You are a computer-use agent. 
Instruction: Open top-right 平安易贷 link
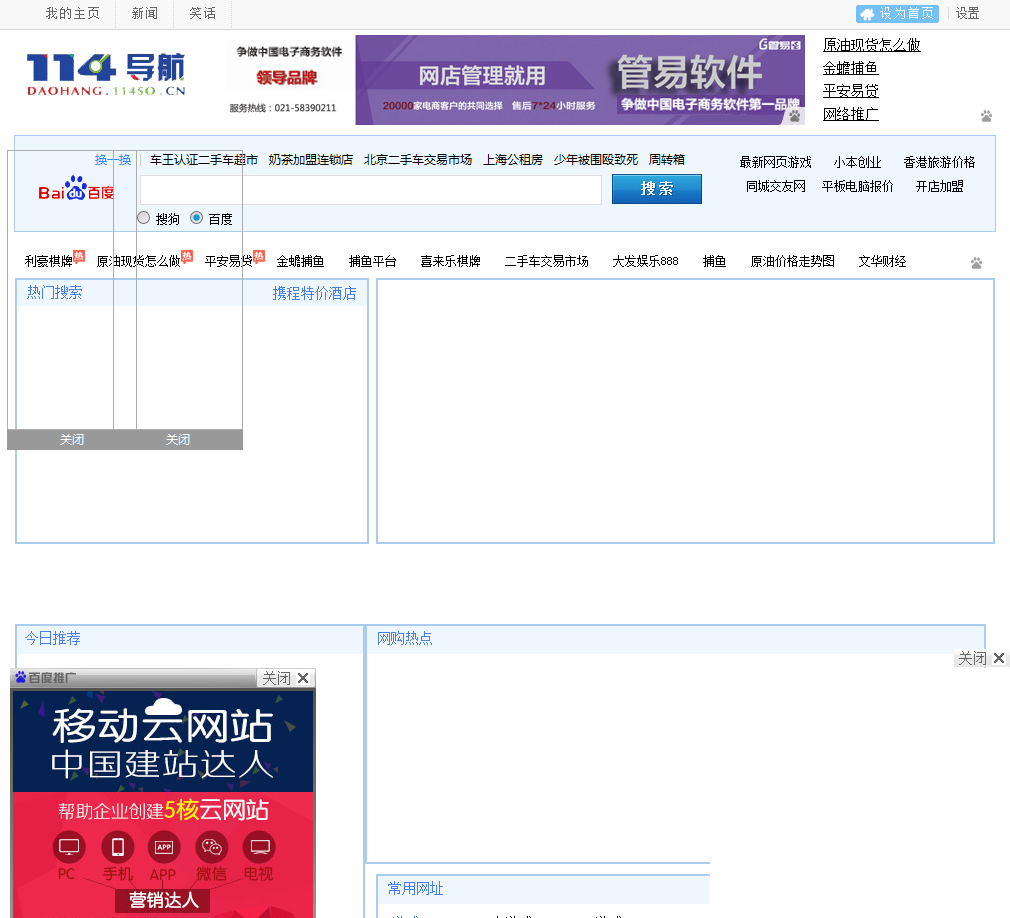pos(850,91)
